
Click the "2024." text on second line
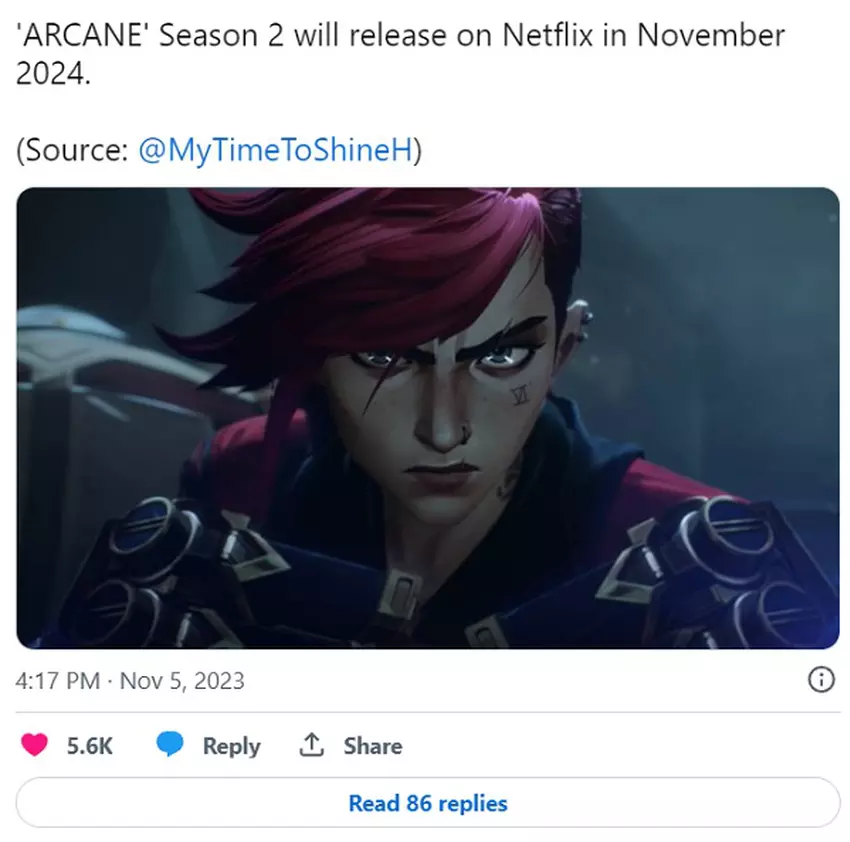point(53,73)
